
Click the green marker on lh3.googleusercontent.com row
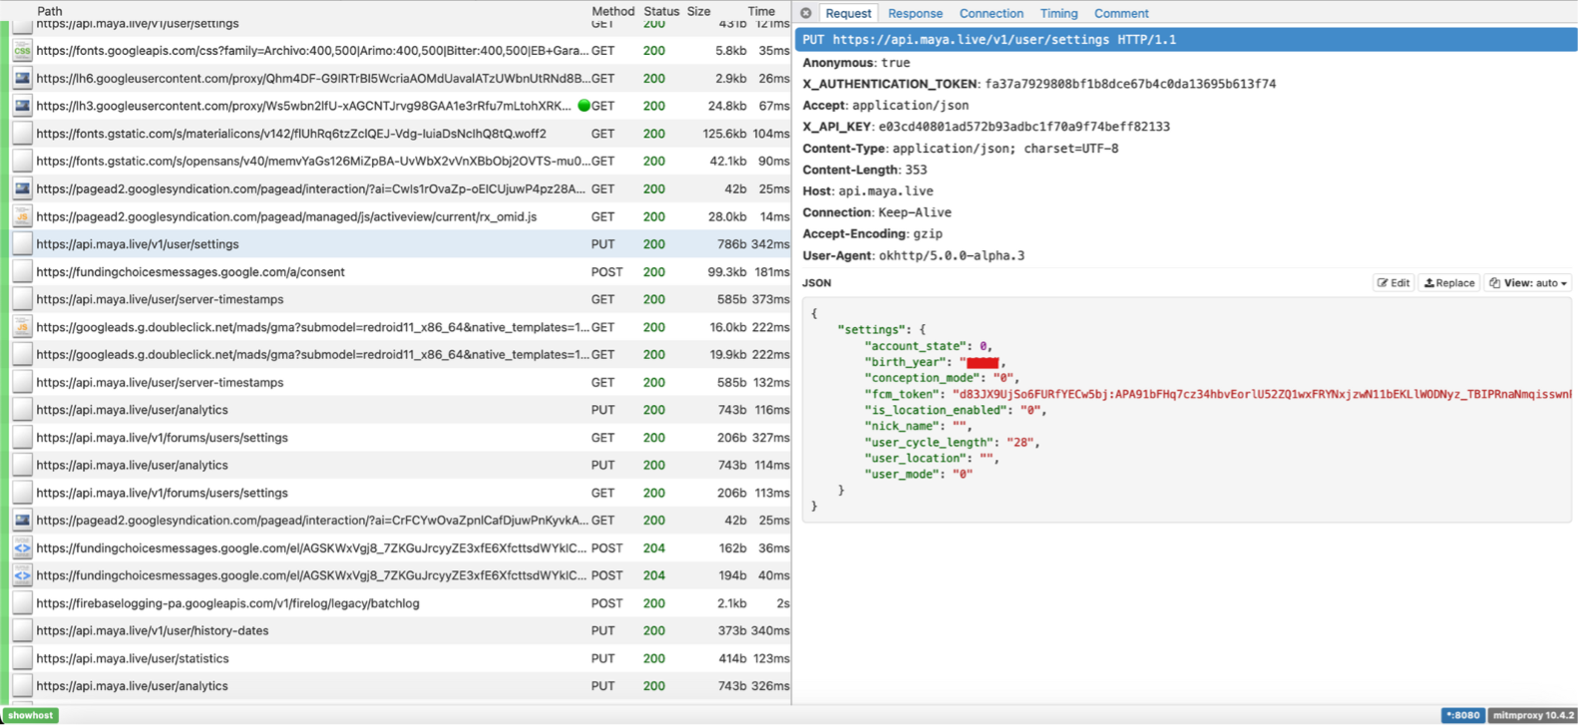pyautogui.click(x=584, y=106)
